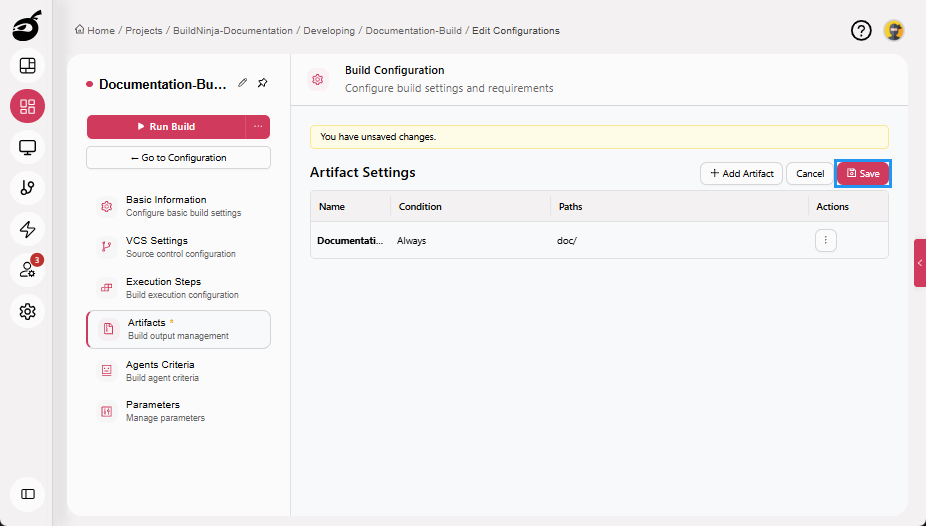Open BuildNinja-Documentation breadcrumb
The image size is (926, 526).
click(233, 30)
